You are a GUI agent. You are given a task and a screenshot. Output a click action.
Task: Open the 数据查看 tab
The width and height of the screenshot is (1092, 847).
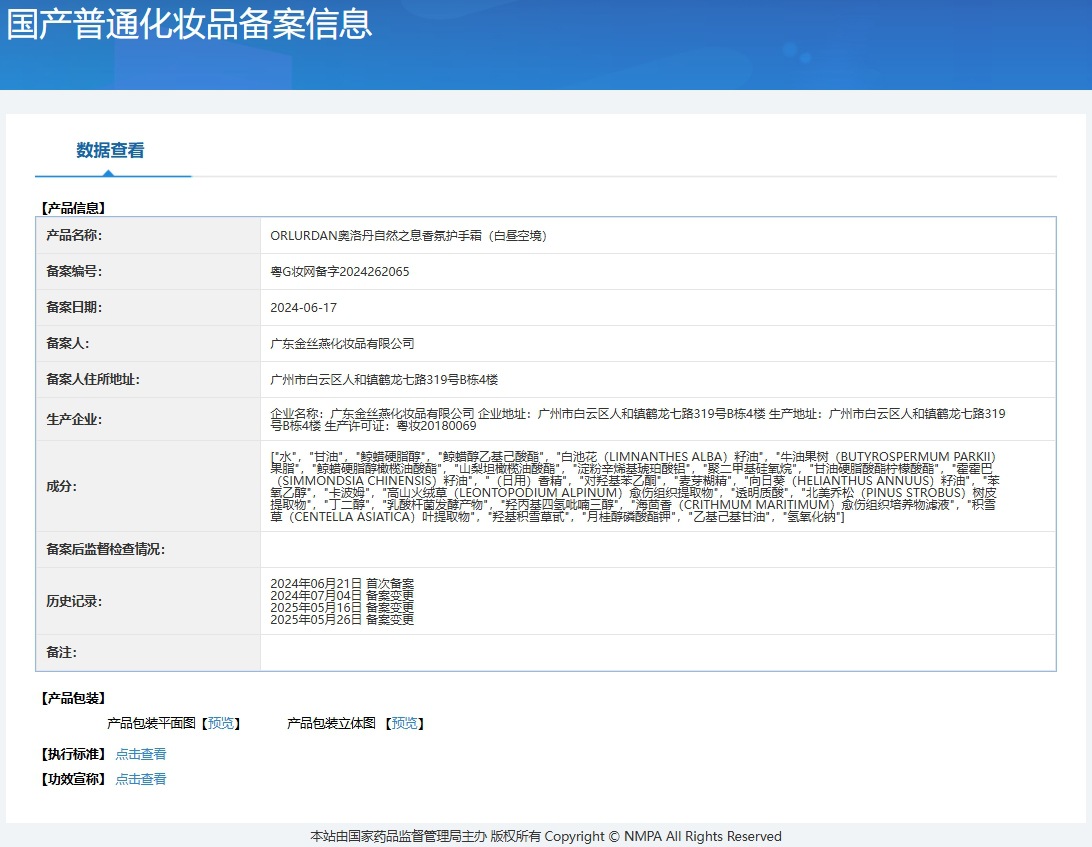click(110, 151)
